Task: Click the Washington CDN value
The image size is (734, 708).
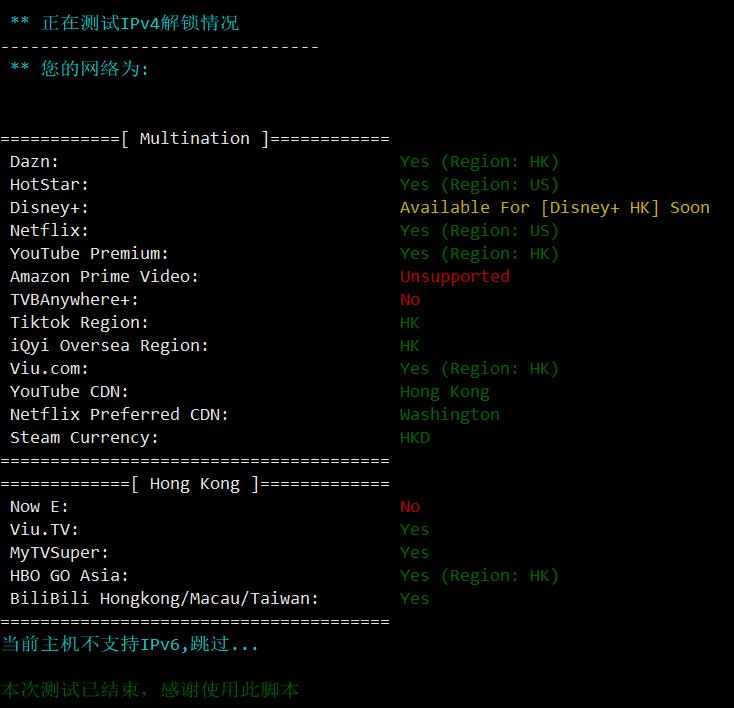Action: [450, 414]
